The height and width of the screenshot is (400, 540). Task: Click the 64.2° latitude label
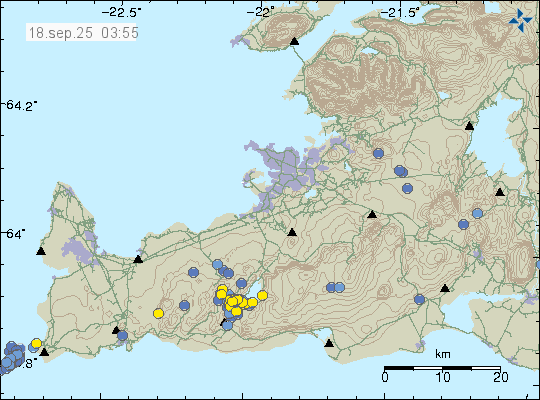coord(21,105)
